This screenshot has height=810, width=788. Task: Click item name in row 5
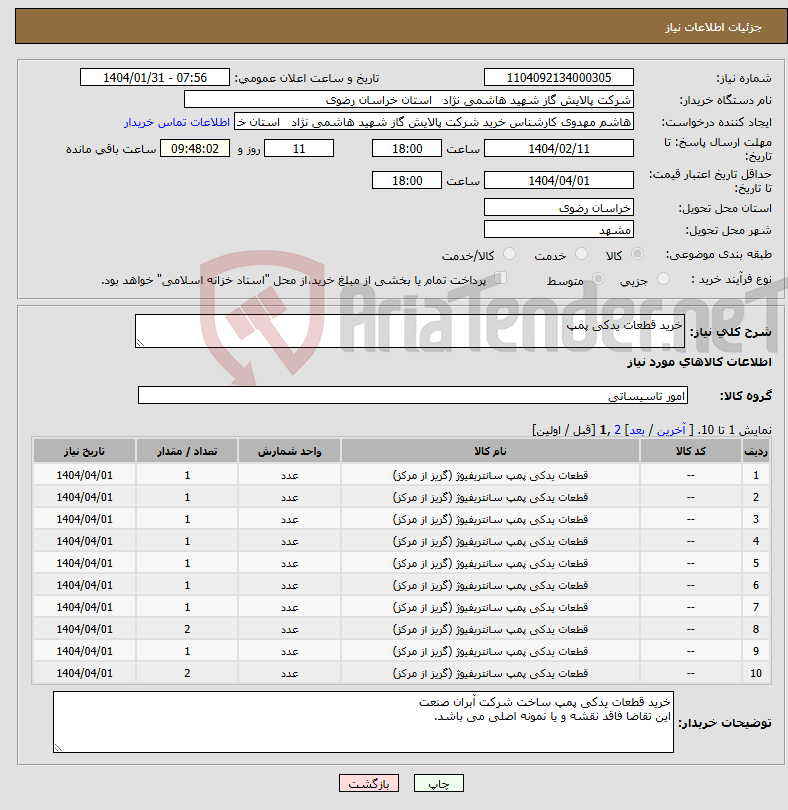(x=490, y=563)
